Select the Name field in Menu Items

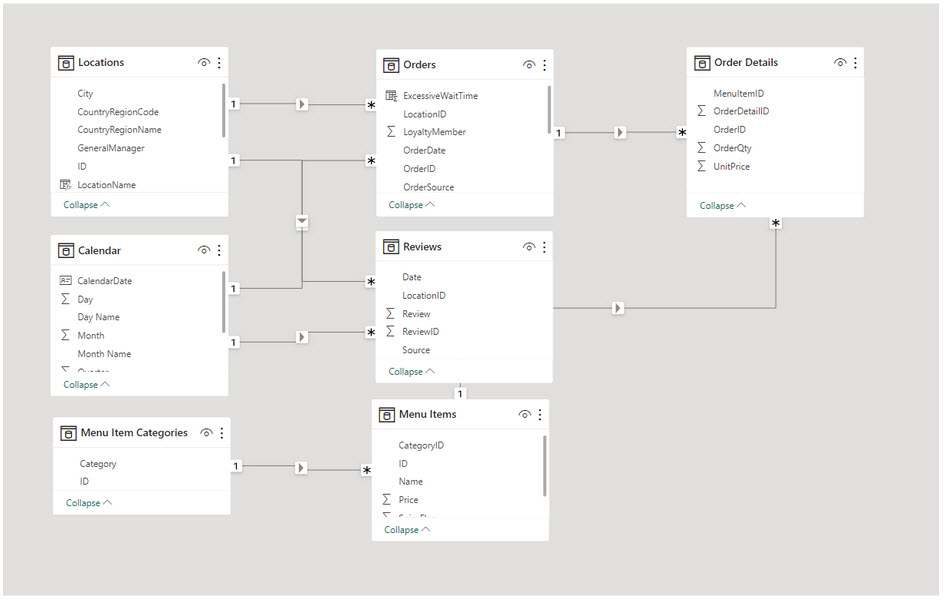coord(411,481)
